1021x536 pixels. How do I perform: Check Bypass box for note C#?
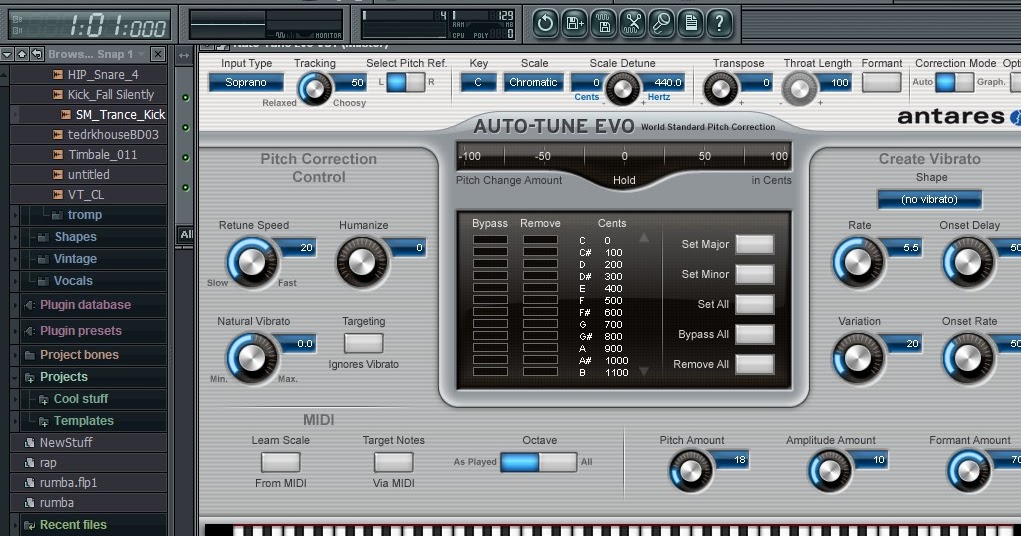[x=490, y=252]
